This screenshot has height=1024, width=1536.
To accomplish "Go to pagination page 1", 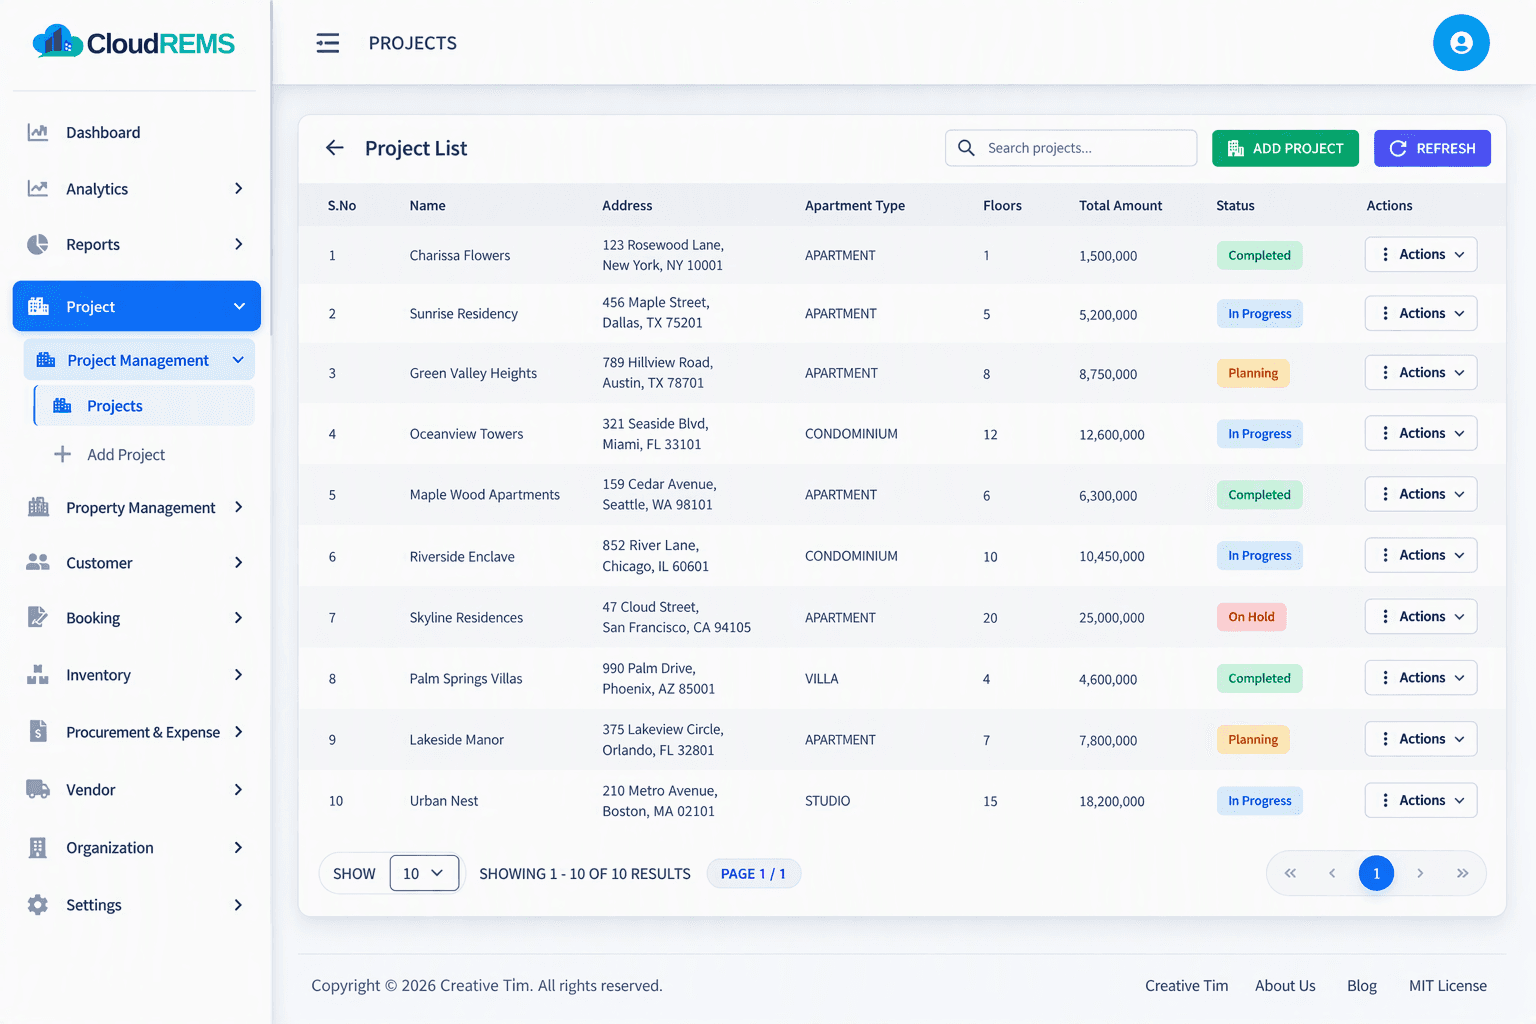I will [x=1376, y=873].
